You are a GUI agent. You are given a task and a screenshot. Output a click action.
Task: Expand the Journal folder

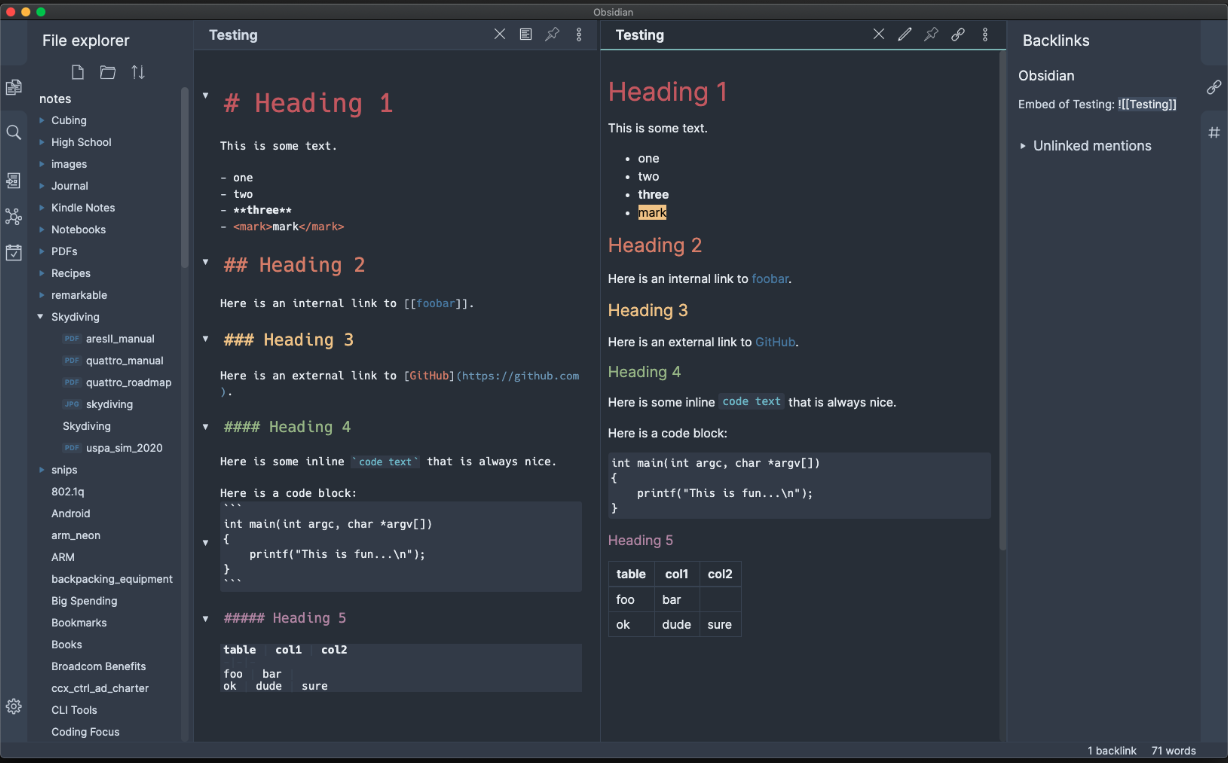click(42, 186)
